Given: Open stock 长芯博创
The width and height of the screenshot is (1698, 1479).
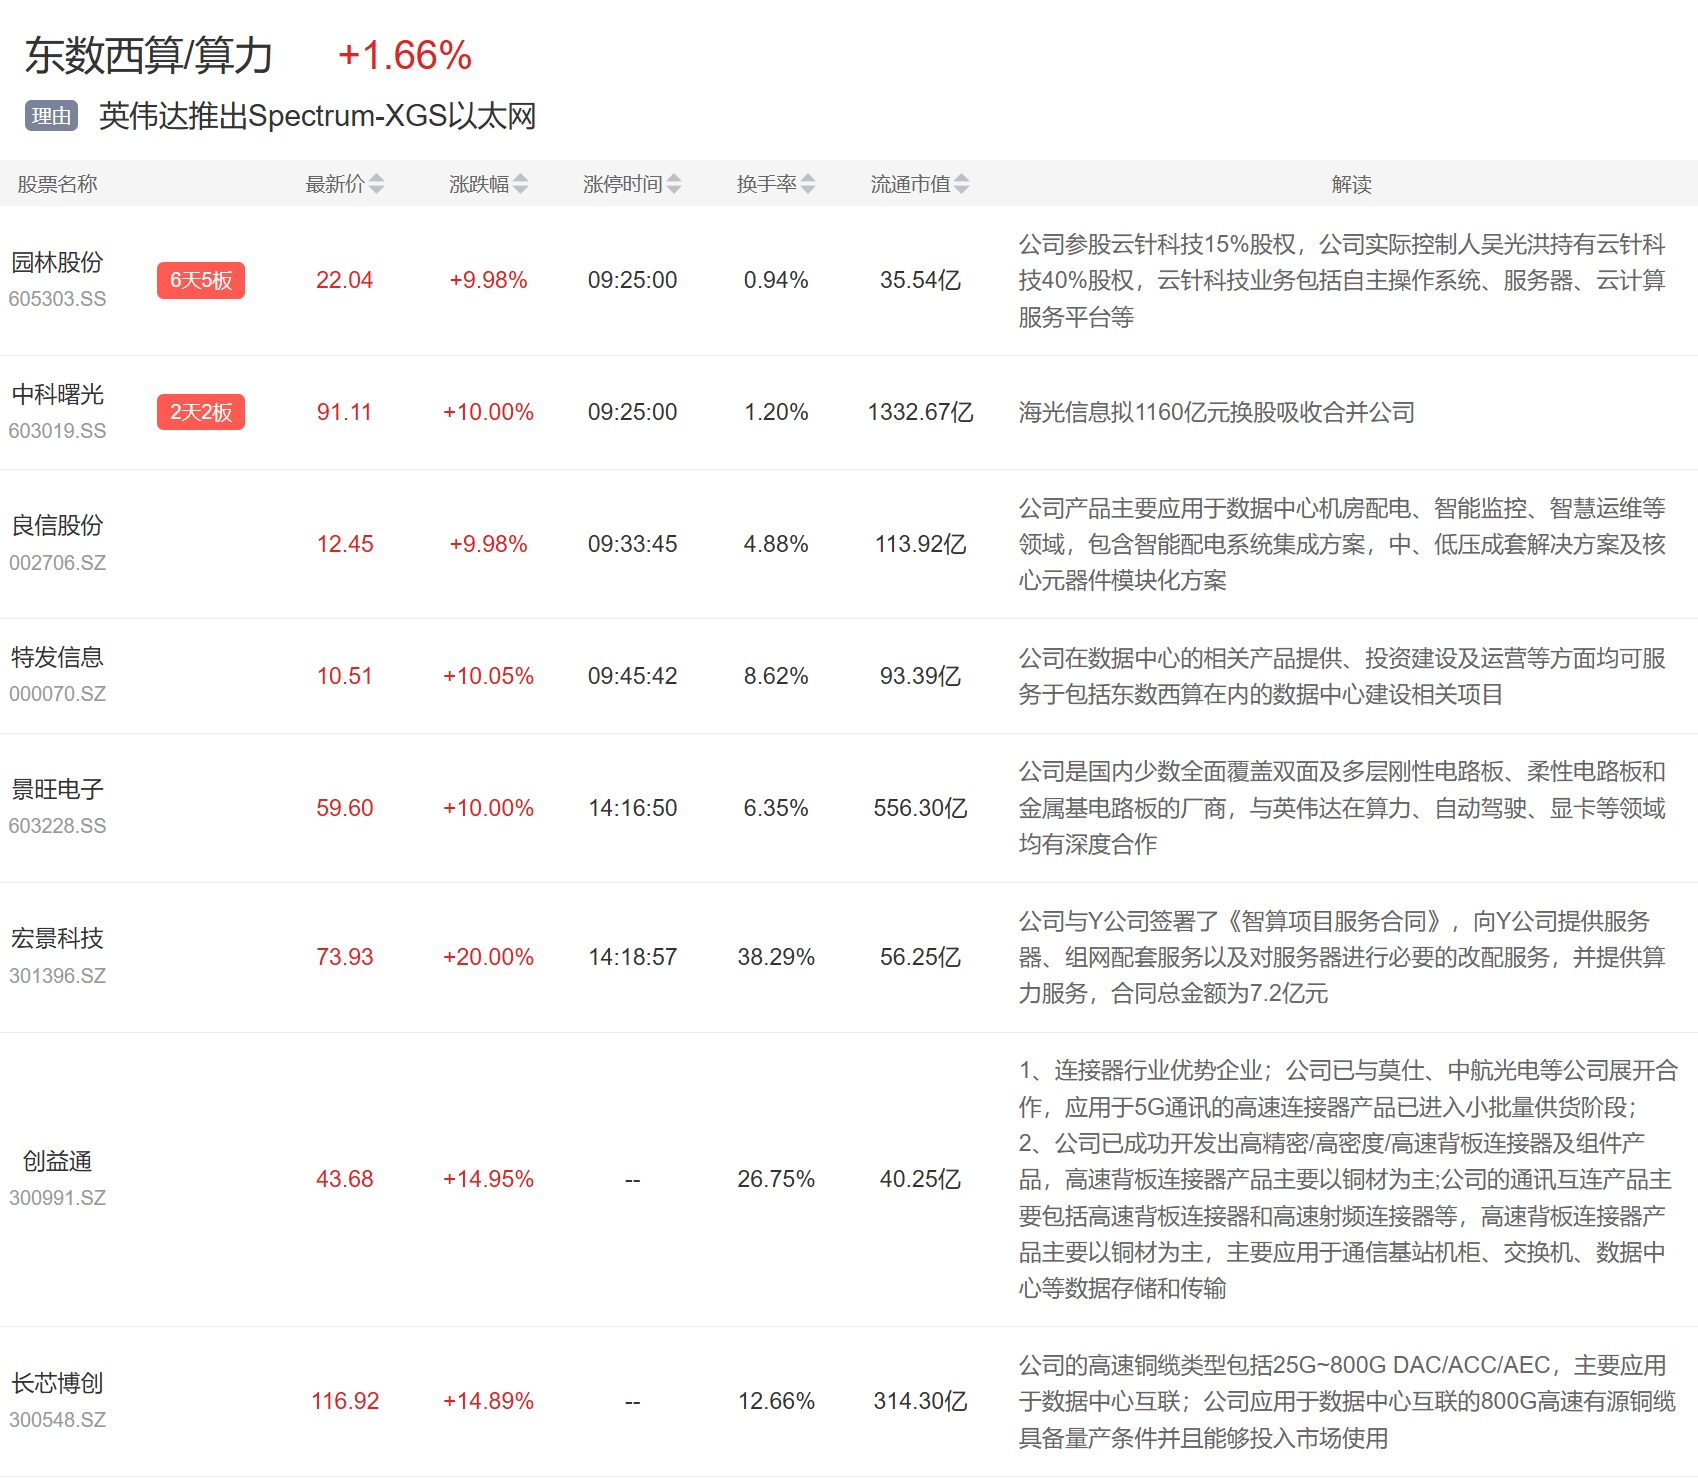Looking at the screenshot, I should tap(57, 1384).
